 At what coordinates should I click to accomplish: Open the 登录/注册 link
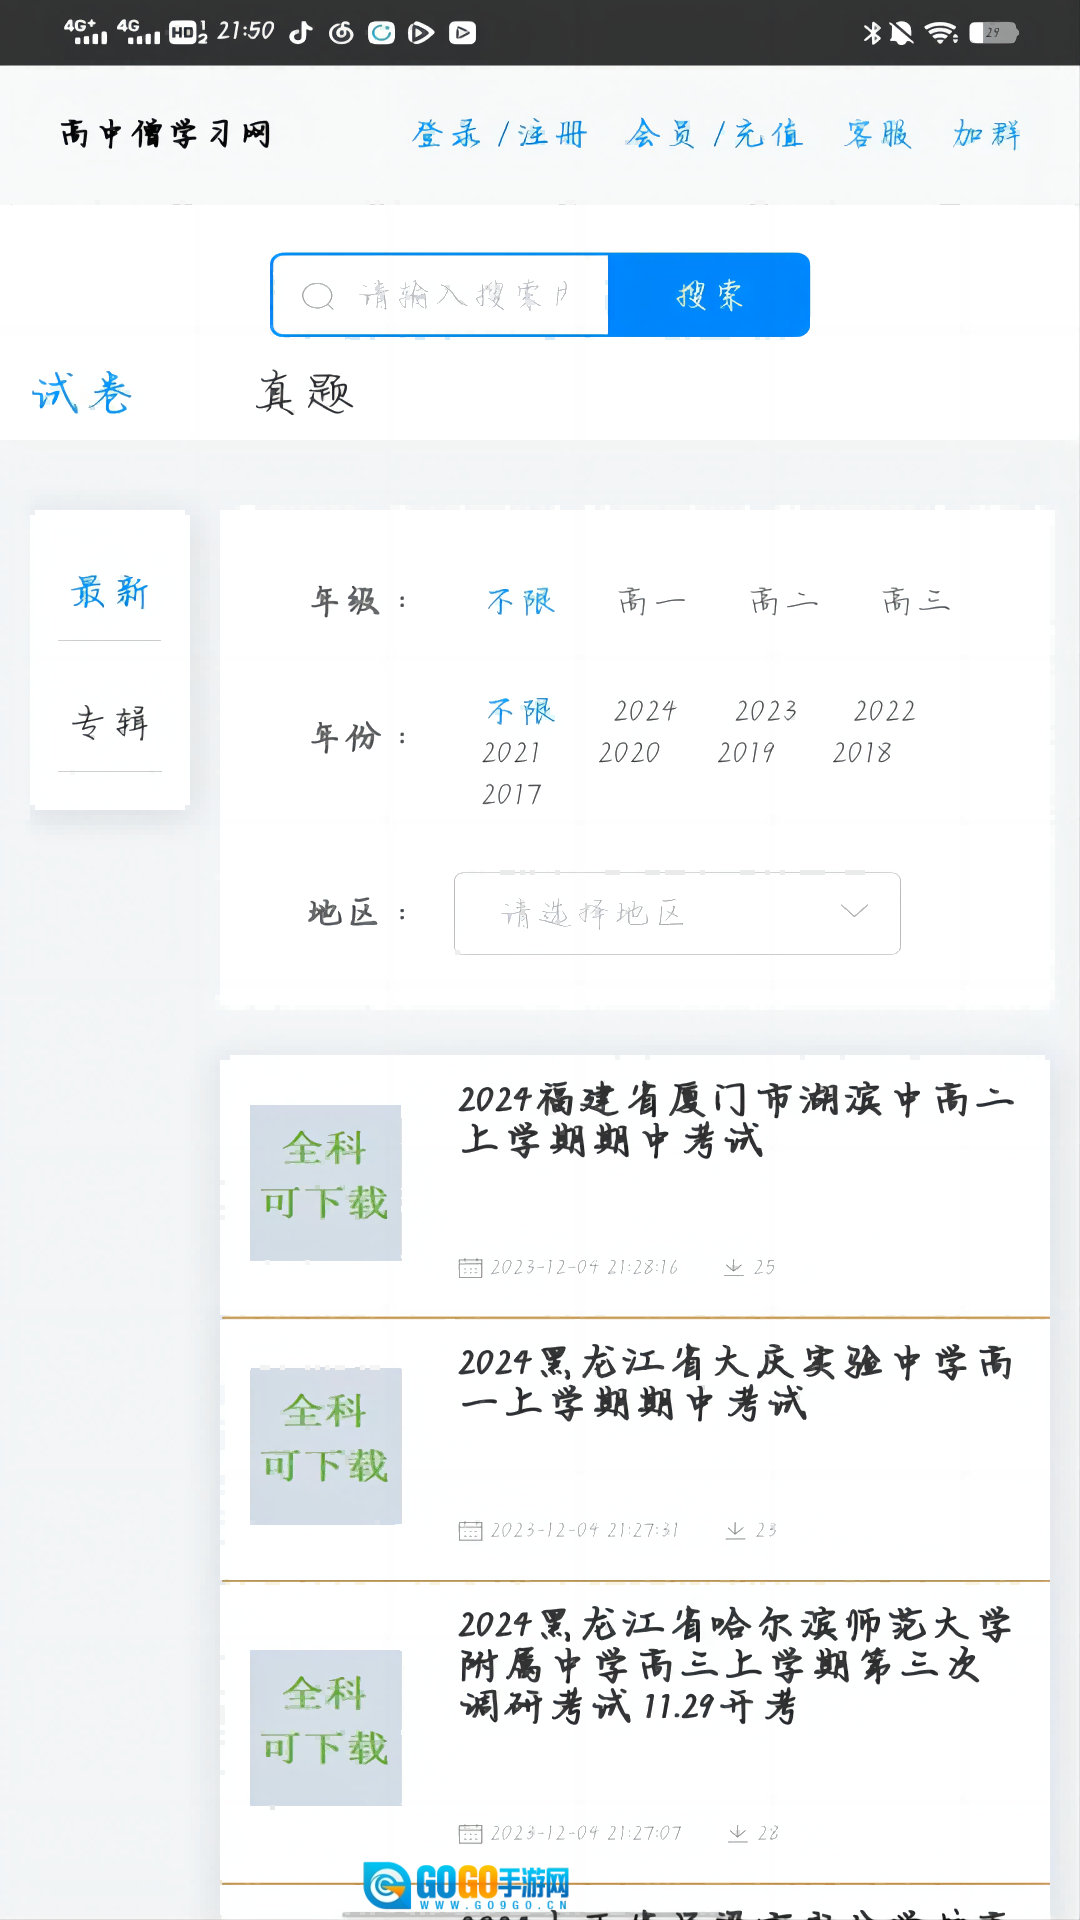click(x=499, y=134)
